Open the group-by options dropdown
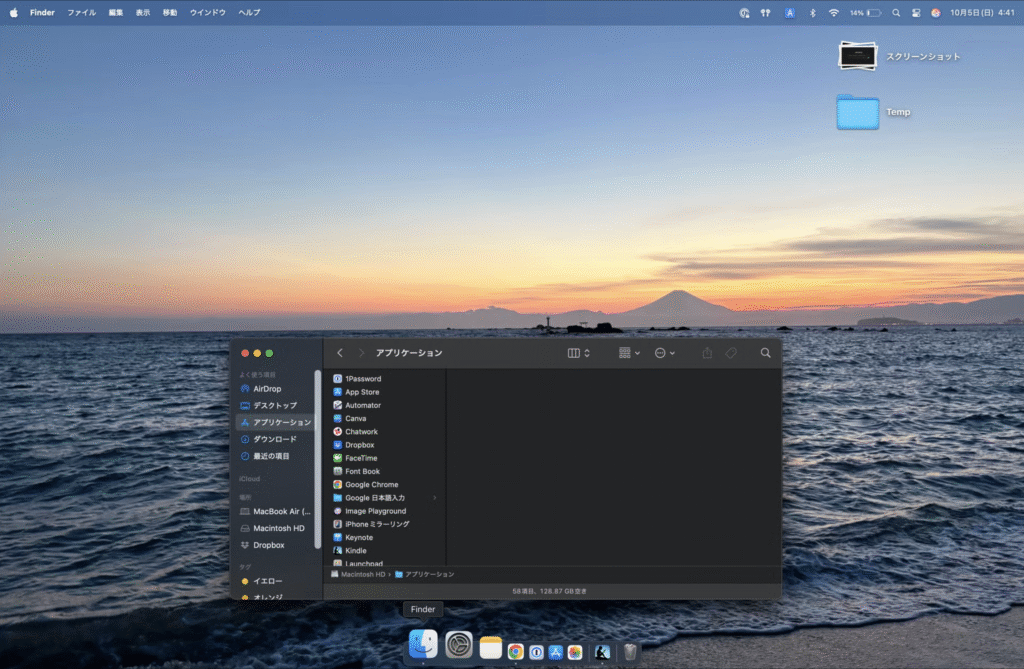Image resolution: width=1024 pixels, height=669 pixels. pyautogui.click(x=629, y=353)
